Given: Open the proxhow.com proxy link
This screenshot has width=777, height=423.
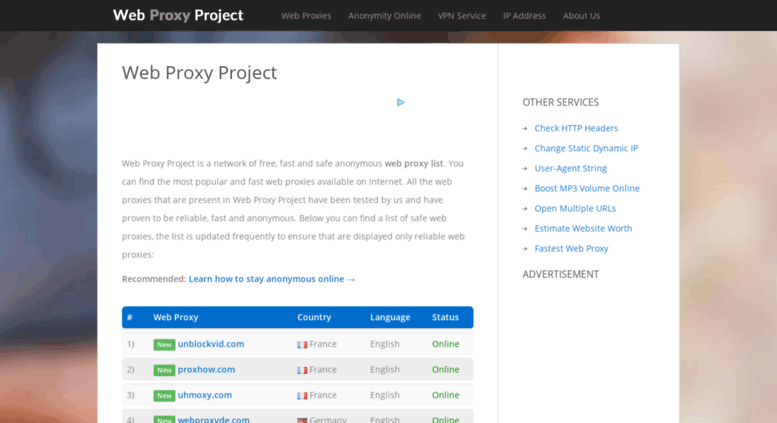Looking at the screenshot, I should coord(206,370).
